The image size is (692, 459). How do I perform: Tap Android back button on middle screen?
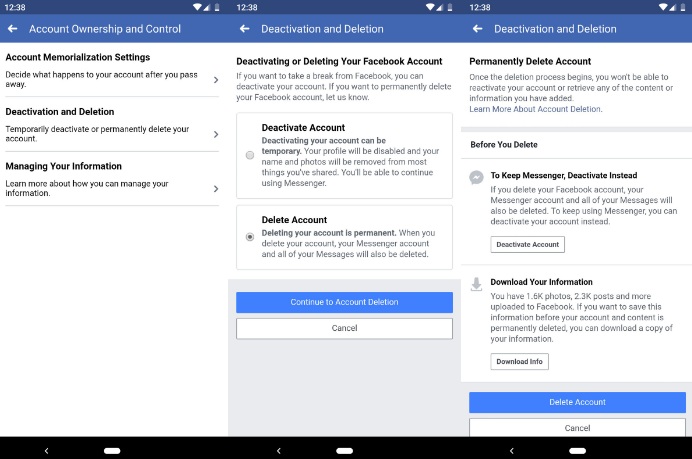tap(278, 451)
